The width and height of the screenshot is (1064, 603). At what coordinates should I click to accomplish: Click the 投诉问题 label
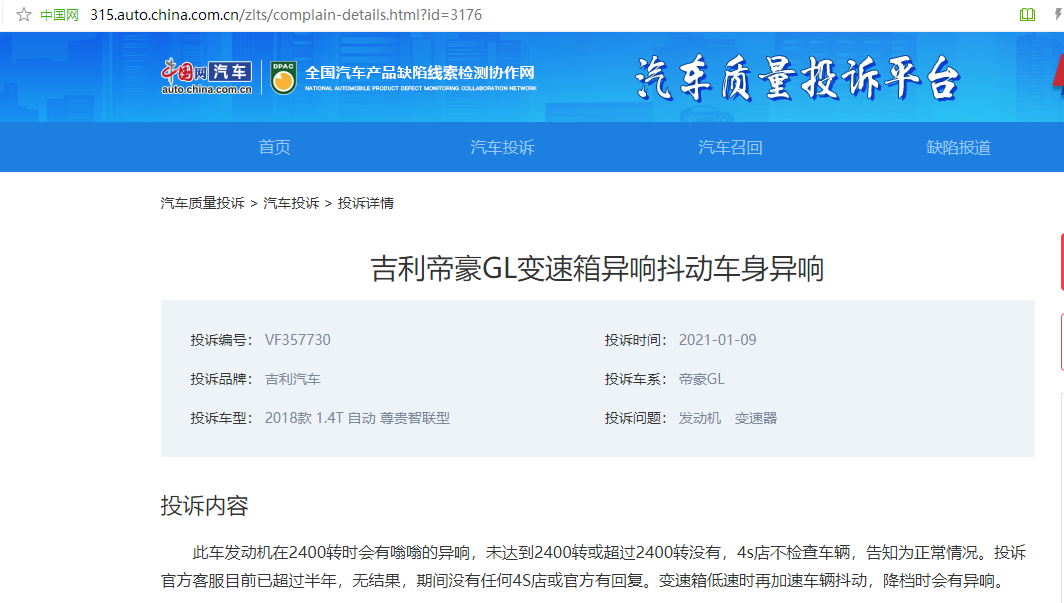(635, 418)
